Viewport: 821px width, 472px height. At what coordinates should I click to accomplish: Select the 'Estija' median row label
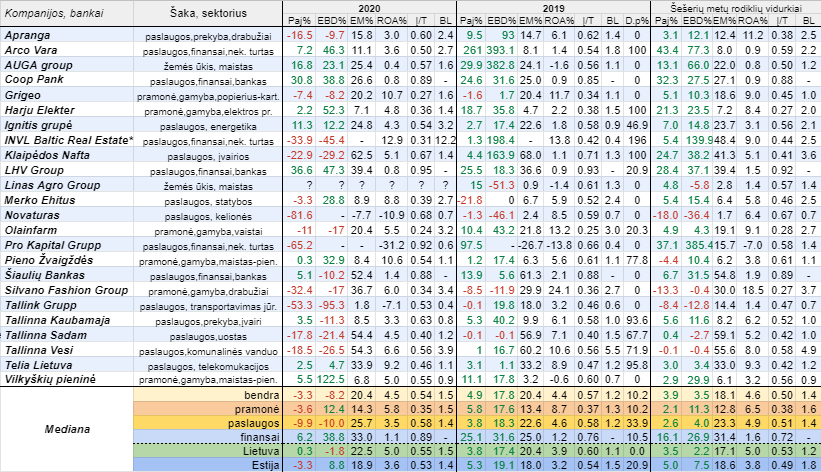coord(265,465)
